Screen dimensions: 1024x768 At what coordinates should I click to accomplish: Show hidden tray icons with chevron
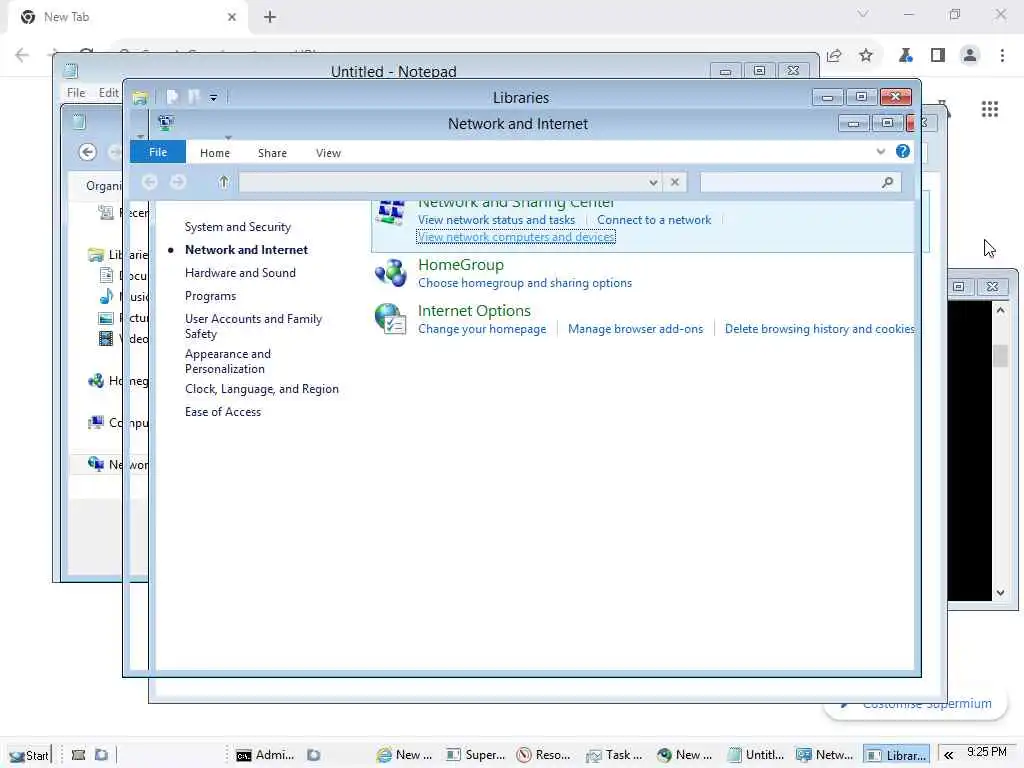948,755
